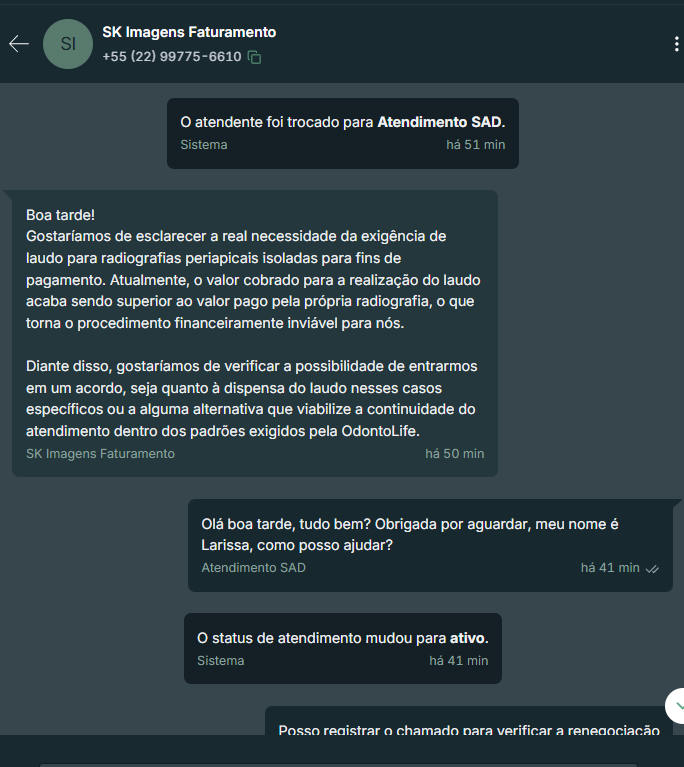The width and height of the screenshot is (684, 767).
Task: Open the three-dot more options menu
Action: point(676,44)
